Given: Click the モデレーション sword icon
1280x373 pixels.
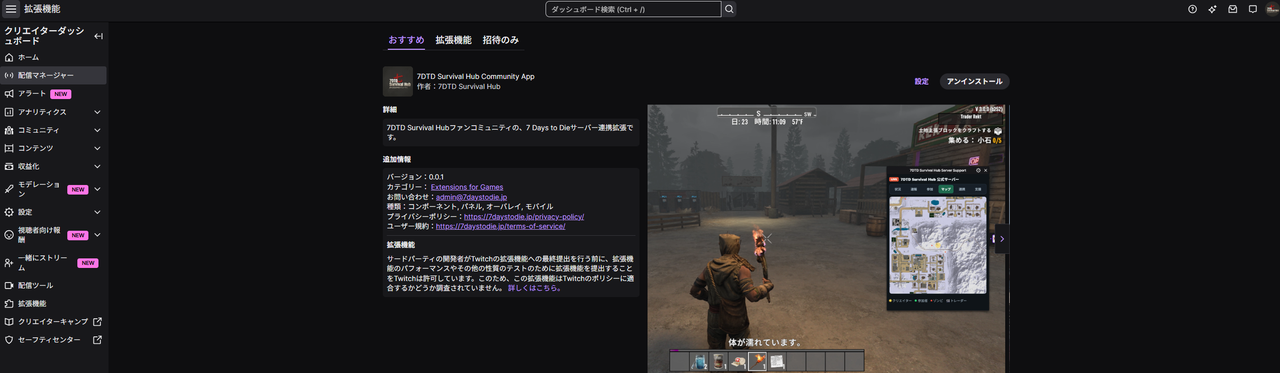Looking at the screenshot, I should (9, 189).
